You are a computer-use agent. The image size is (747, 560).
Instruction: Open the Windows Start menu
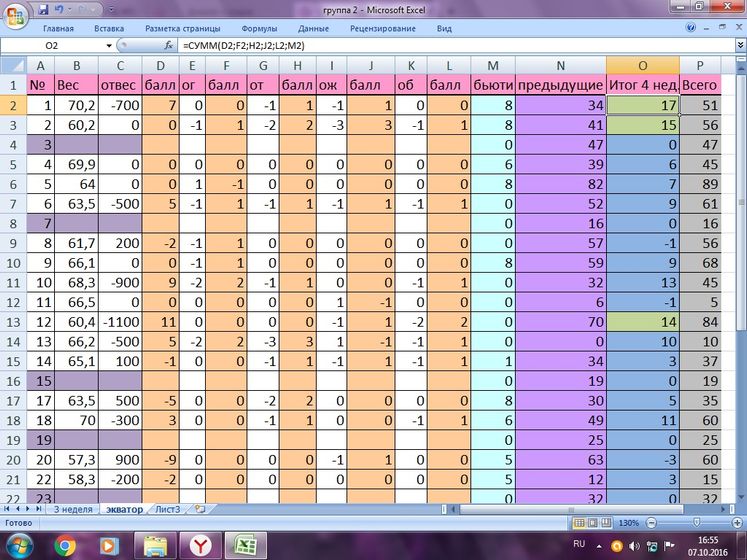point(19,545)
